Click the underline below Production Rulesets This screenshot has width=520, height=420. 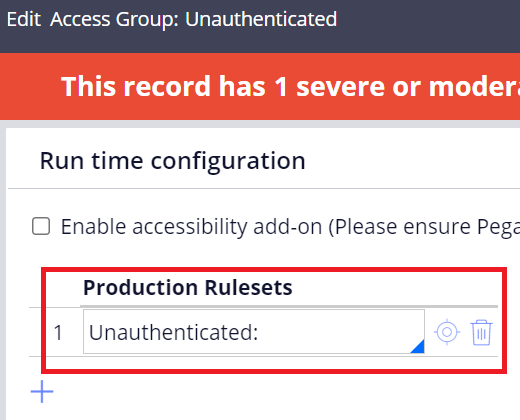coord(289,306)
